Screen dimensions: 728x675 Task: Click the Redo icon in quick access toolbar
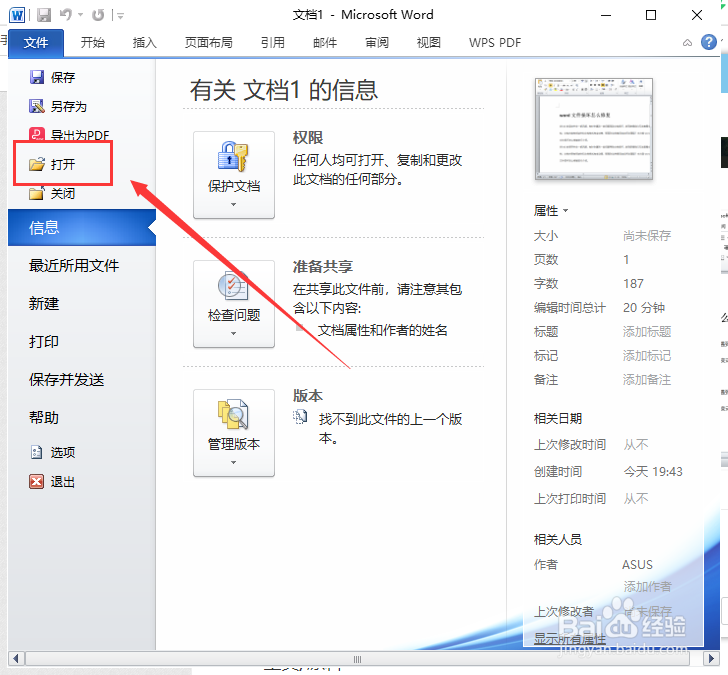tap(98, 15)
